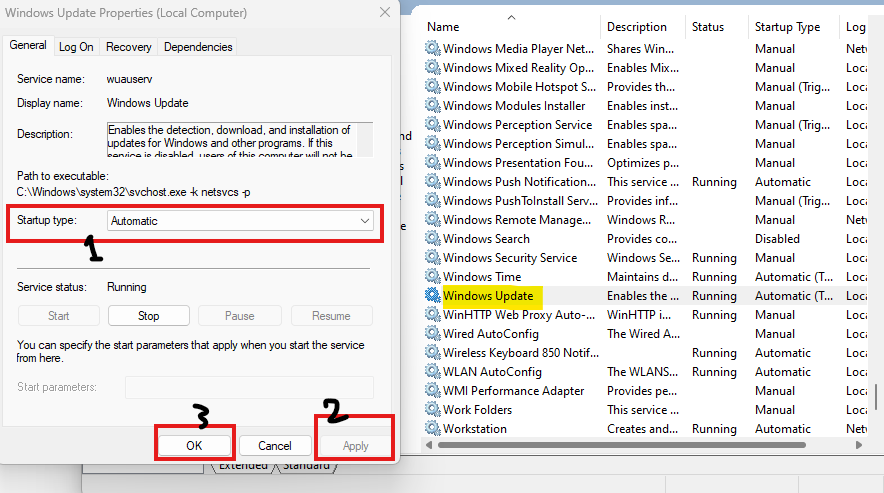Click the gear icon beside Windows PushToInstall Serv...
Viewport: 884px width, 493px height.
coord(432,200)
